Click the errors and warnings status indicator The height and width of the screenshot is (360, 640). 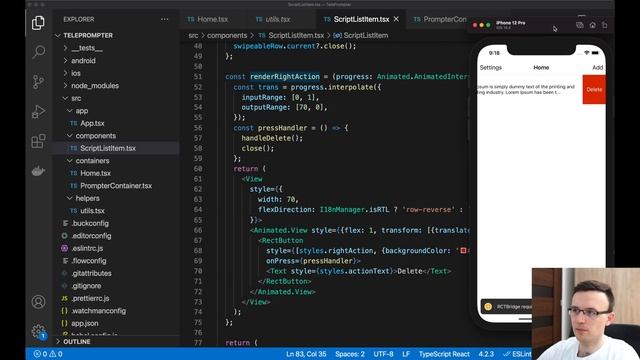pyautogui.click(x=48, y=354)
